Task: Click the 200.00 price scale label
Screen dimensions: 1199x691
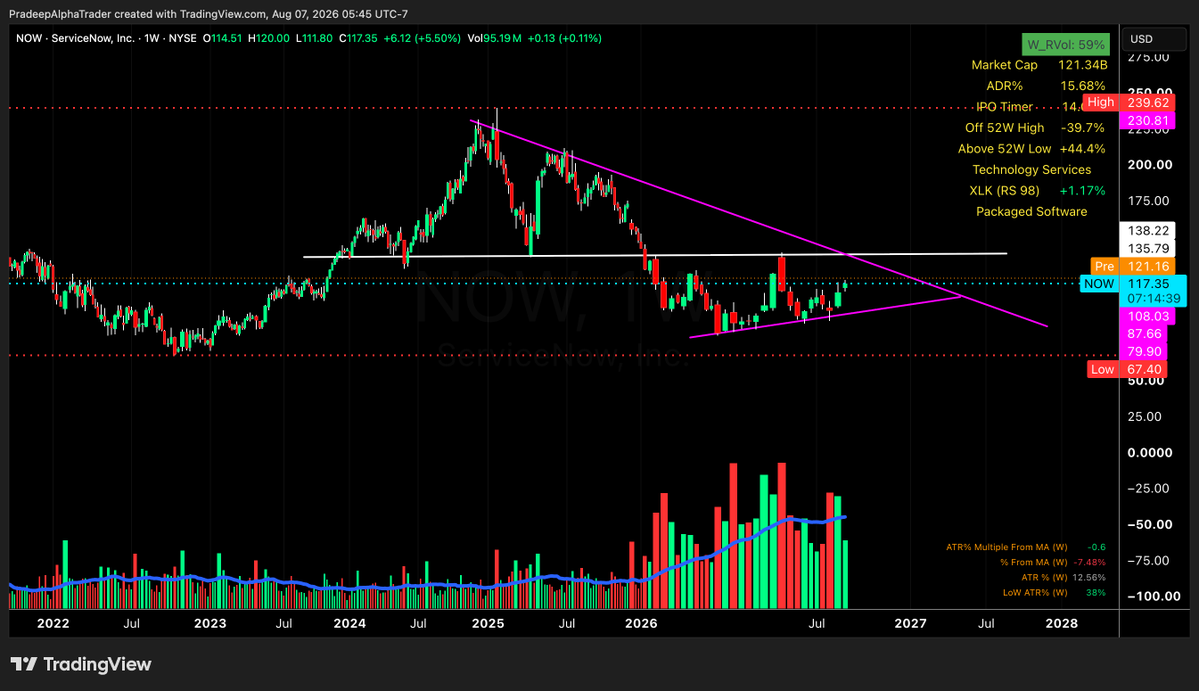Action: (1150, 165)
